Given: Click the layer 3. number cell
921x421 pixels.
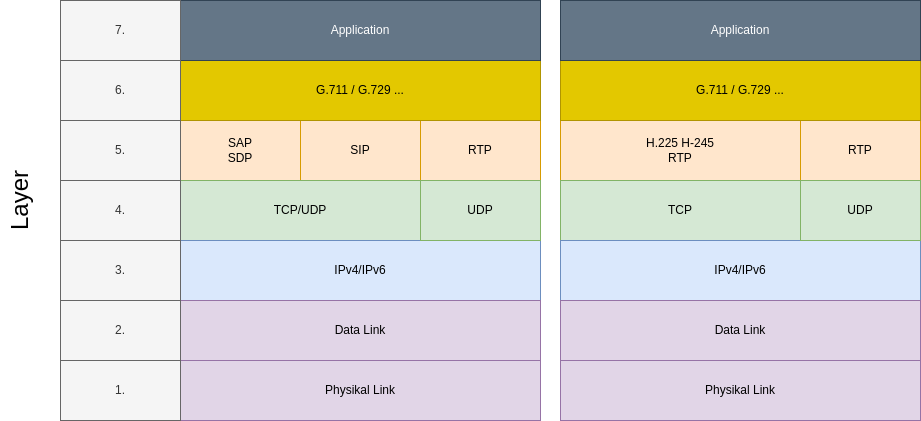Looking at the screenshot, I should point(120,270).
